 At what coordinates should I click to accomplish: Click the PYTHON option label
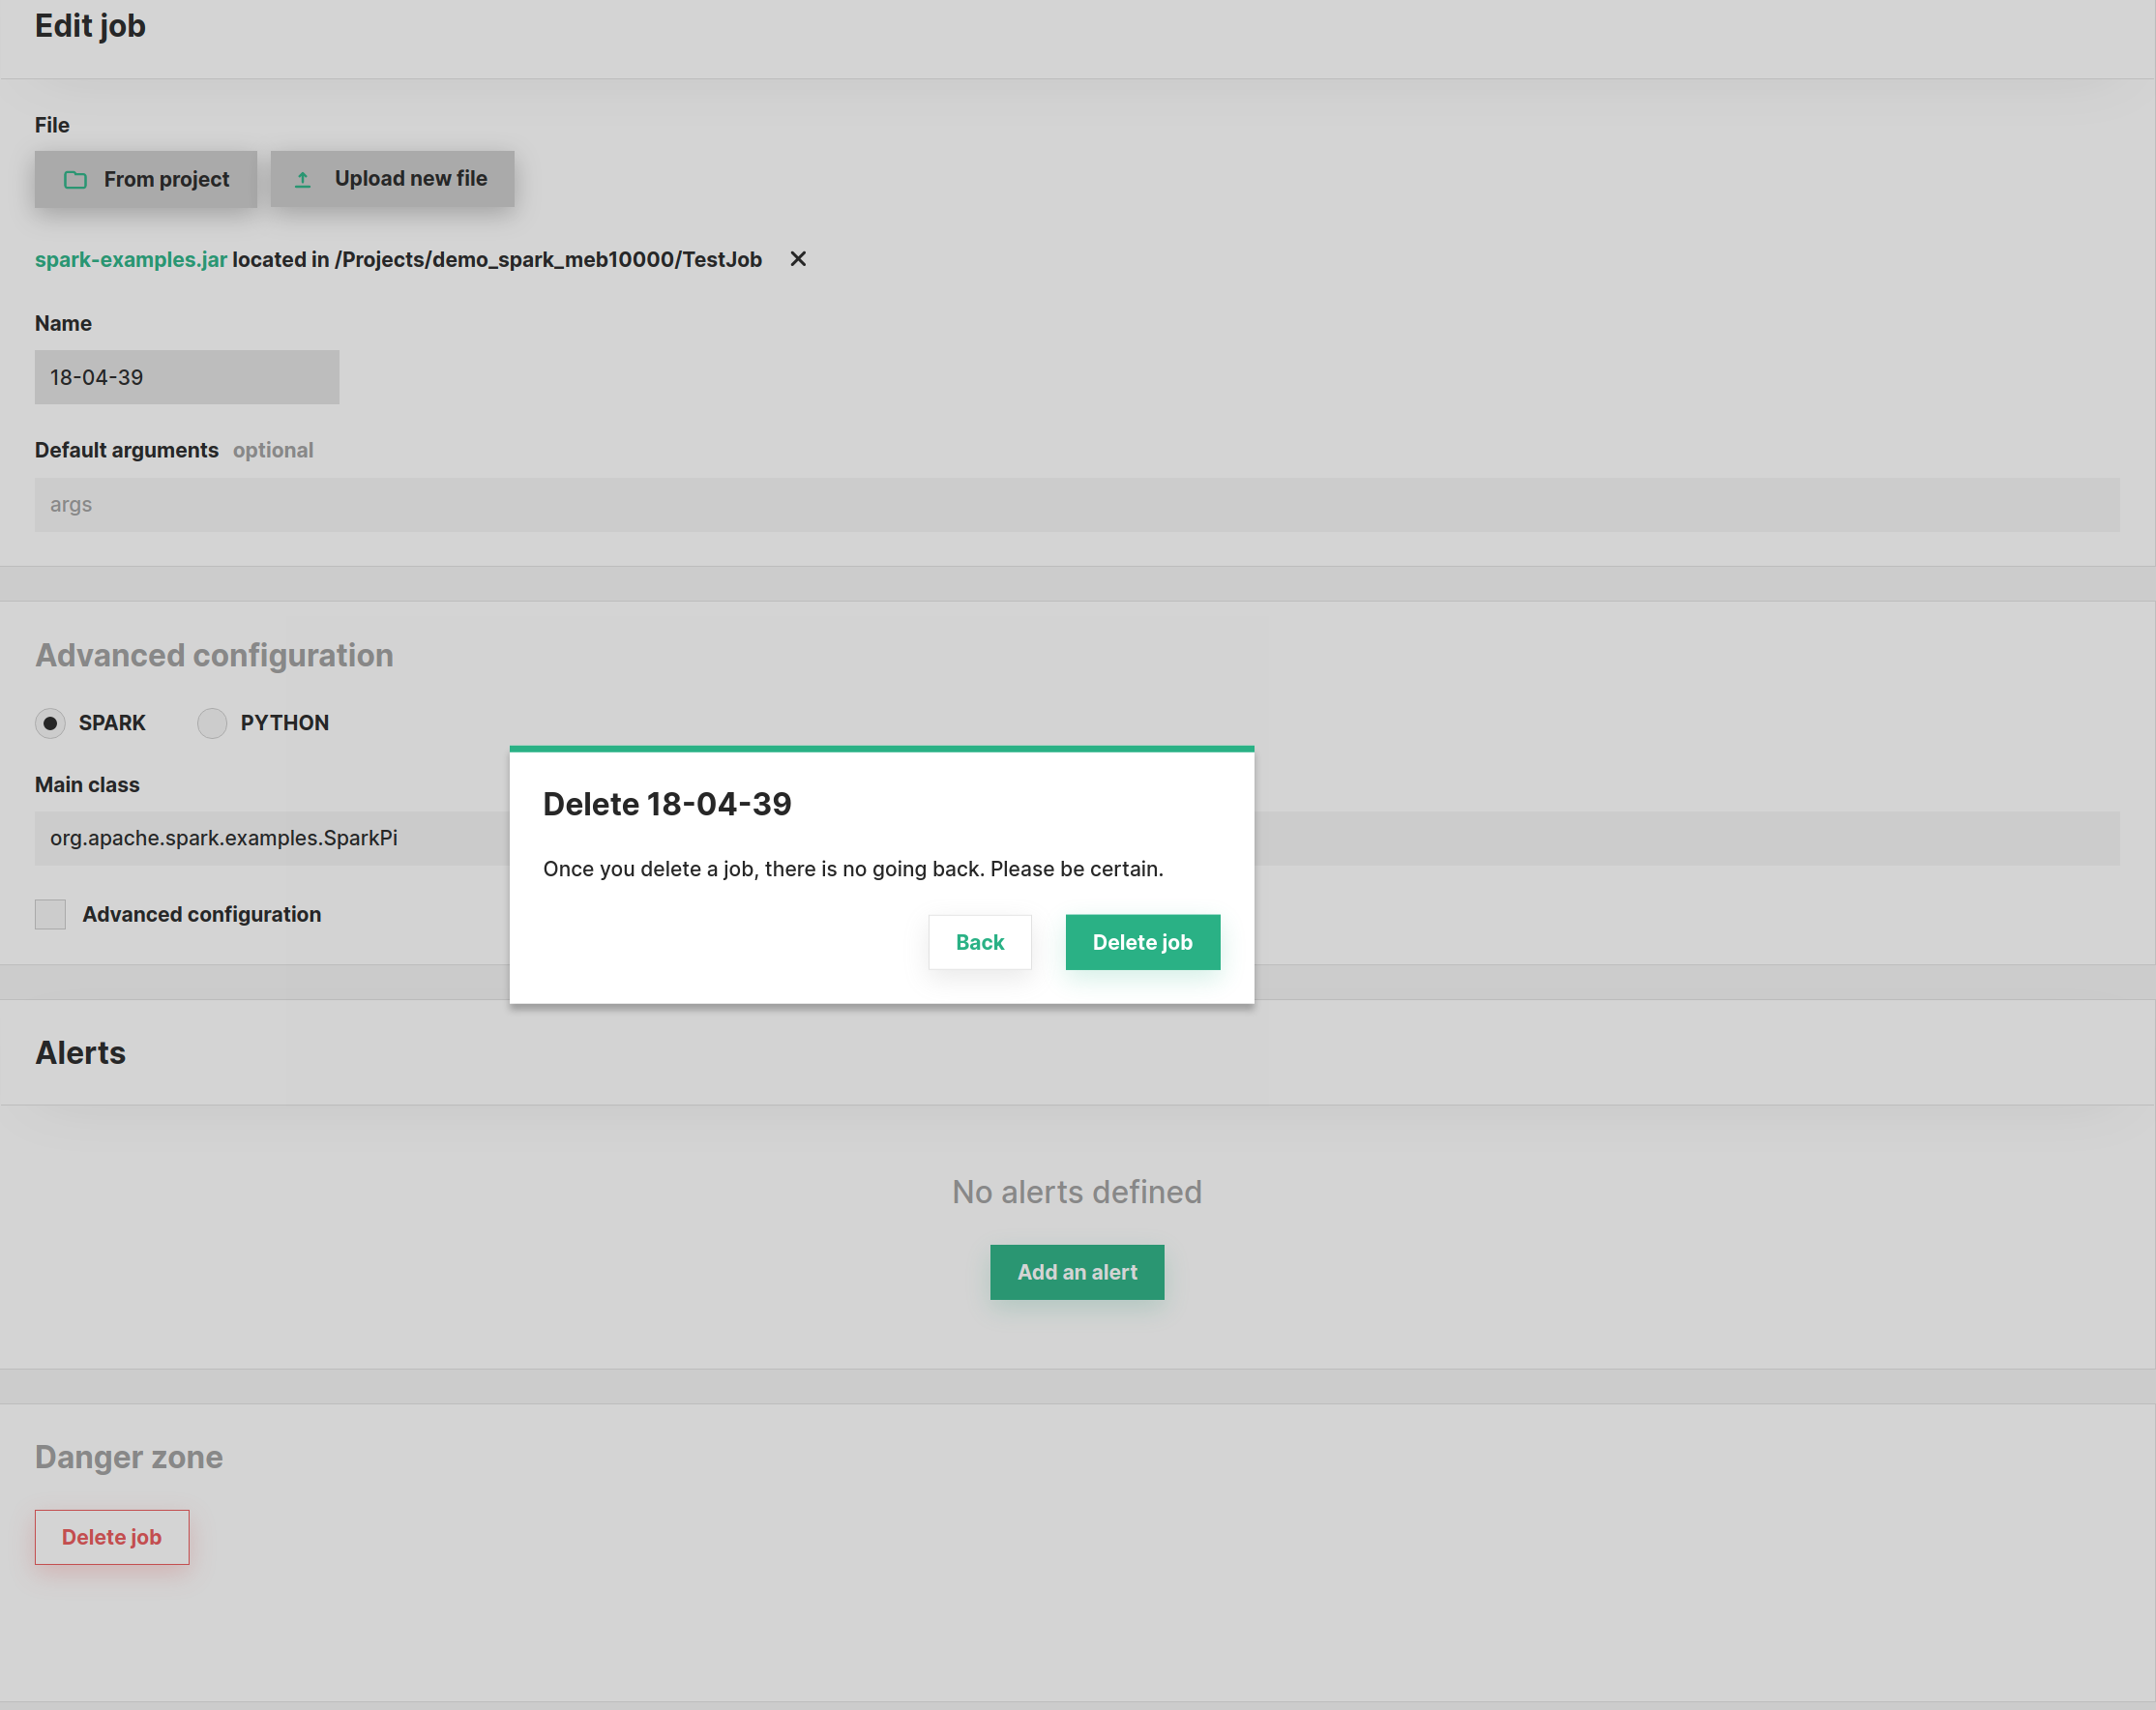284,722
